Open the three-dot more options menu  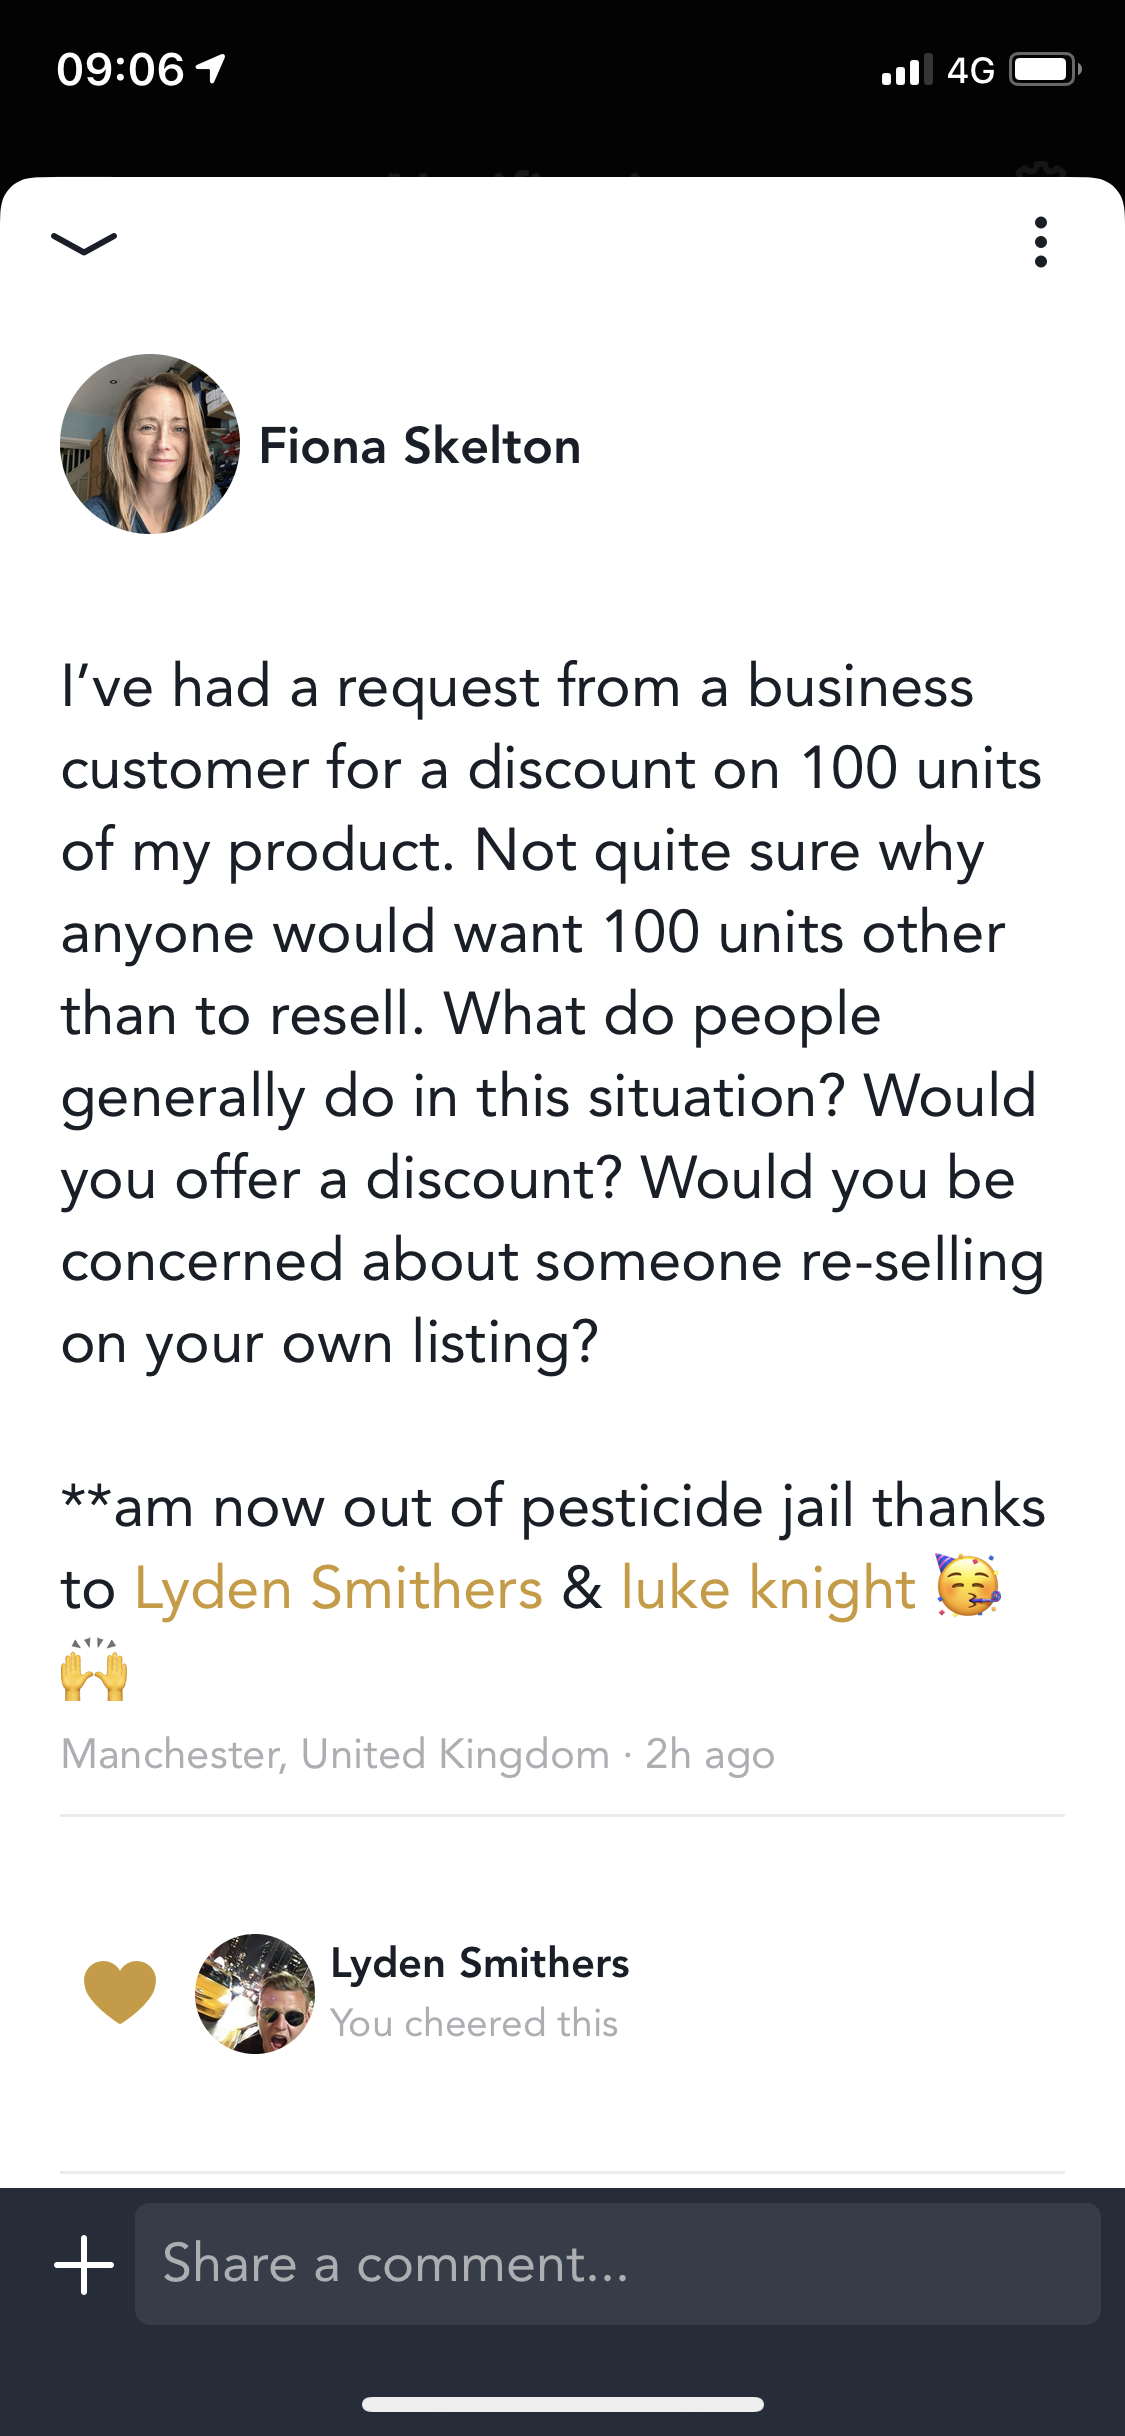coord(1040,242)
